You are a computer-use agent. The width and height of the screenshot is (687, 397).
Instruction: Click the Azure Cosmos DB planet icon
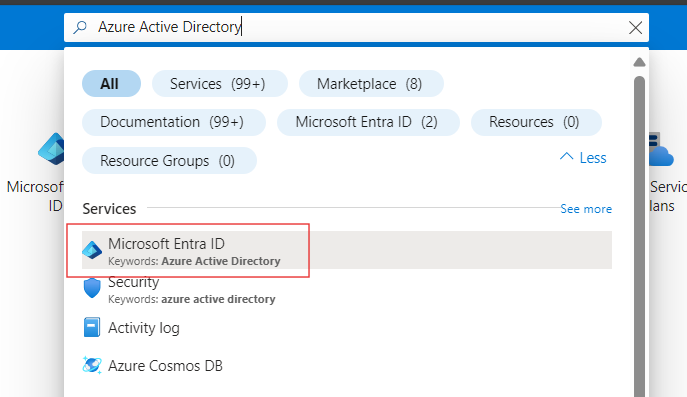(92, 365)
